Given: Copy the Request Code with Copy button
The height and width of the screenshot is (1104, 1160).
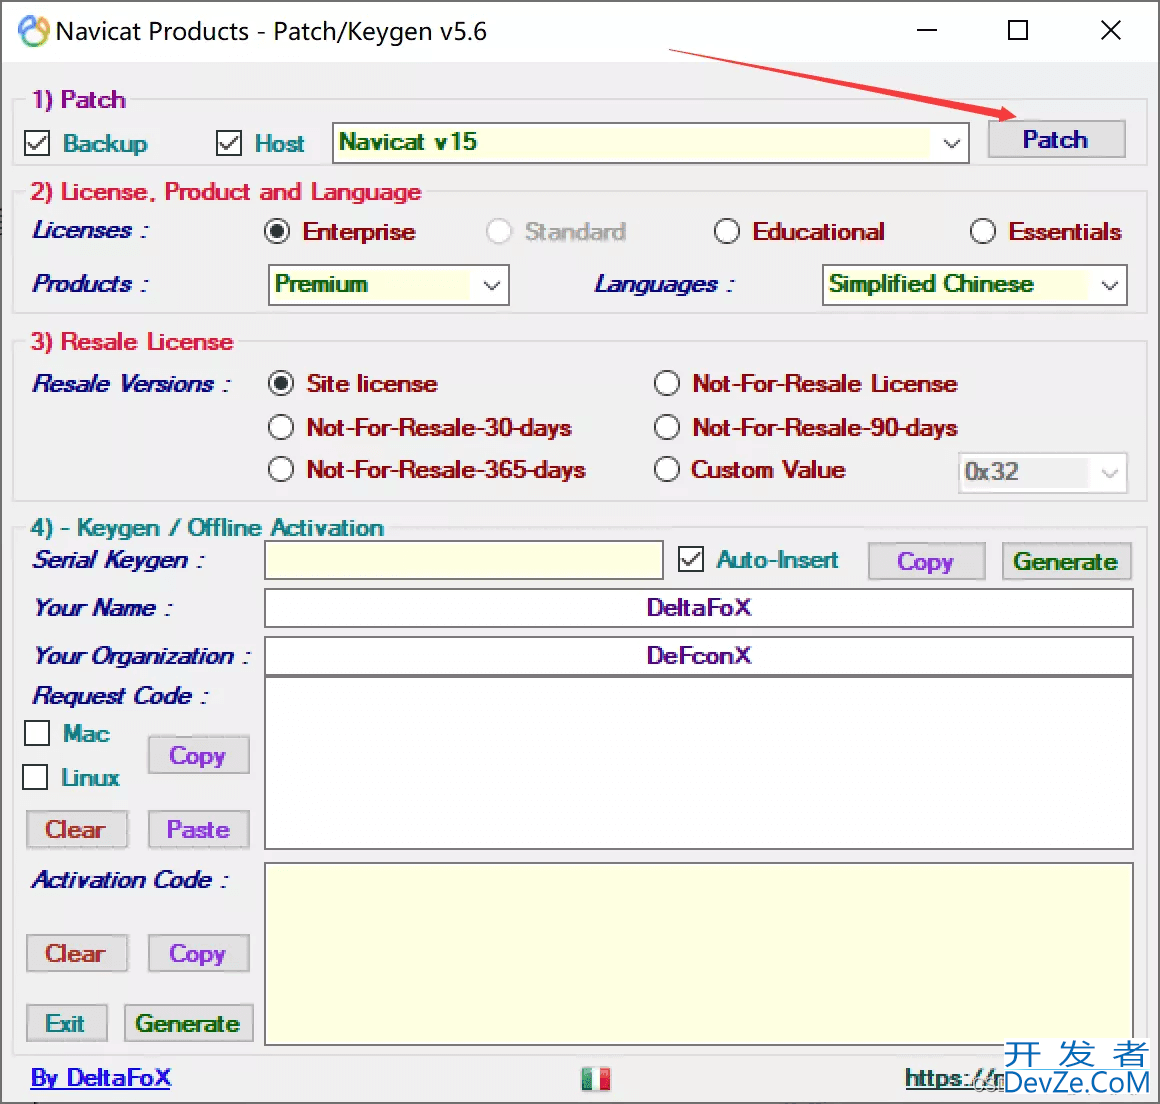Looking at the screenshot, I should (198, 755).
